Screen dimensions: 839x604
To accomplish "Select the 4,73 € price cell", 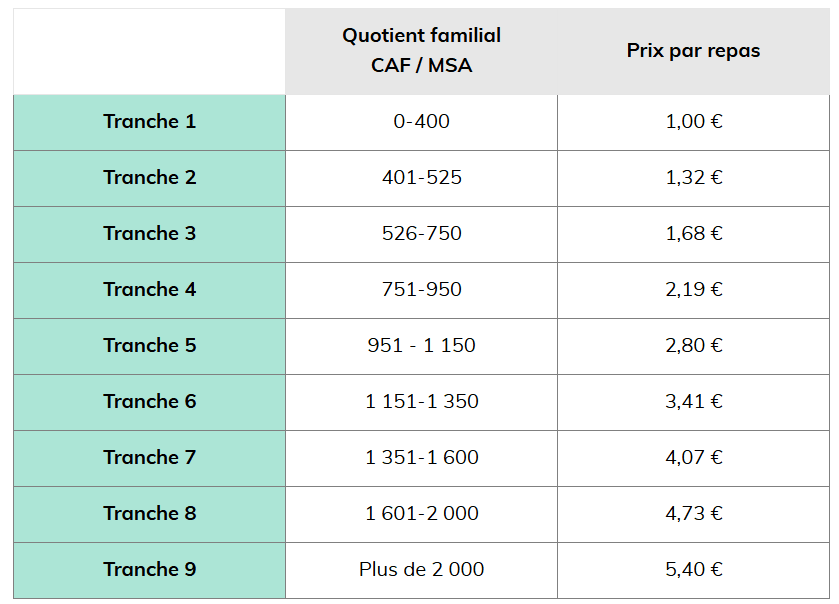I will click(693, 514).
